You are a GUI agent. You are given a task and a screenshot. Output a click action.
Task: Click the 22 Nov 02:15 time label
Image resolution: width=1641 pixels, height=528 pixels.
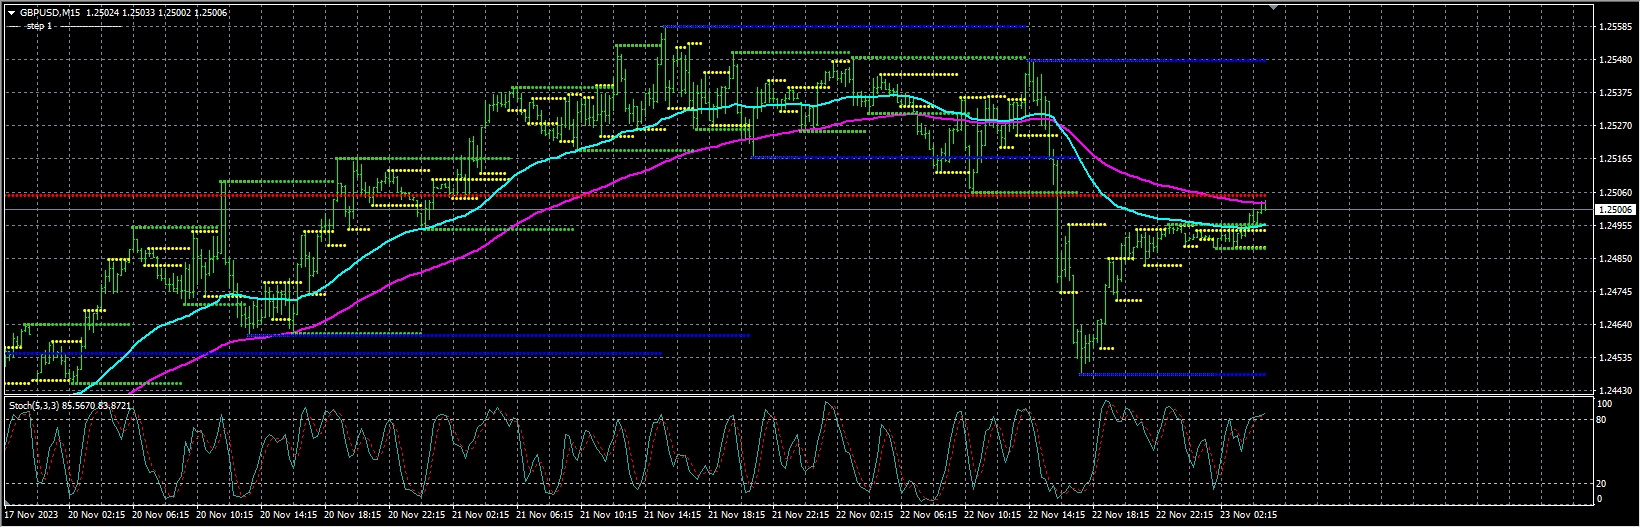click(x=867, y=516)
